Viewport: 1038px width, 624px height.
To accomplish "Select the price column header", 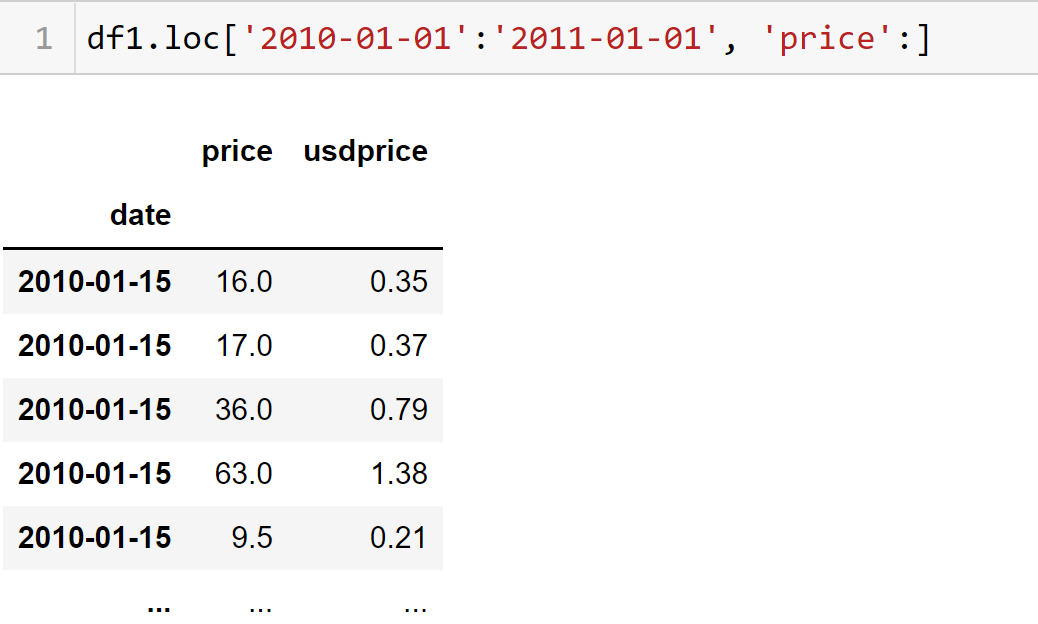I will pos(237,151).
